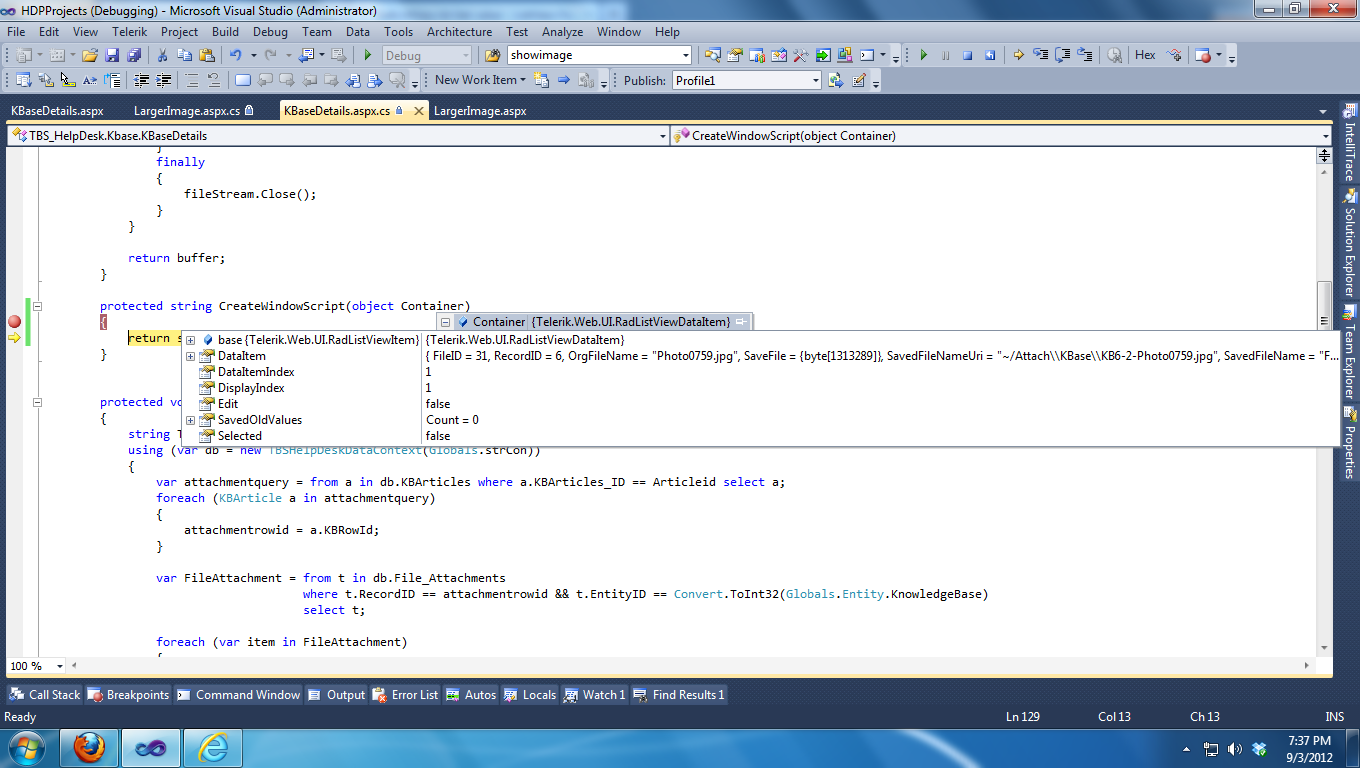Click the Undo arrow icon

pos(236,56)
